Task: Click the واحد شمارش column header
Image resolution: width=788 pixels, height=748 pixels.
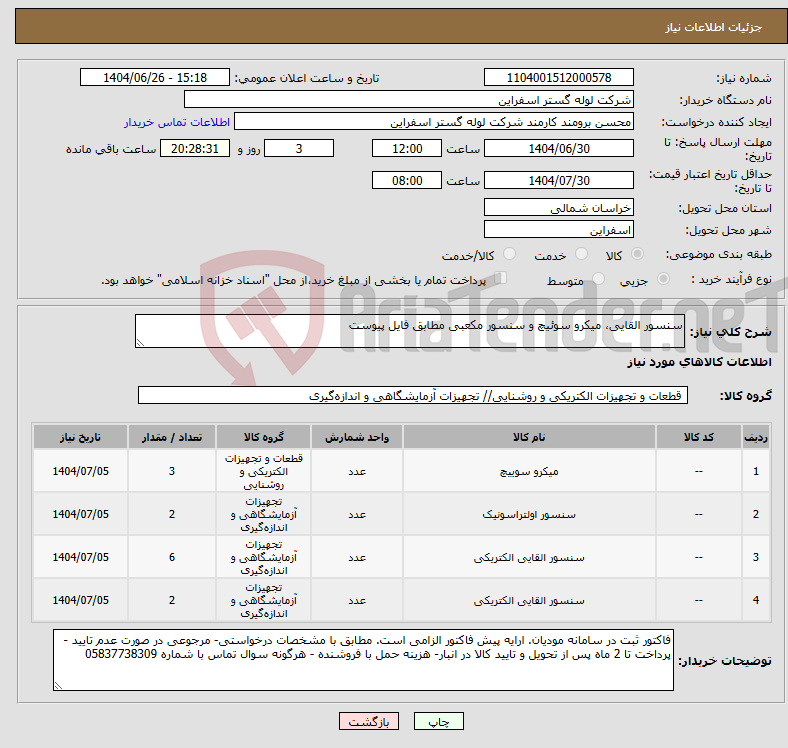Action: pyautogui.click(x=356, y=437)
